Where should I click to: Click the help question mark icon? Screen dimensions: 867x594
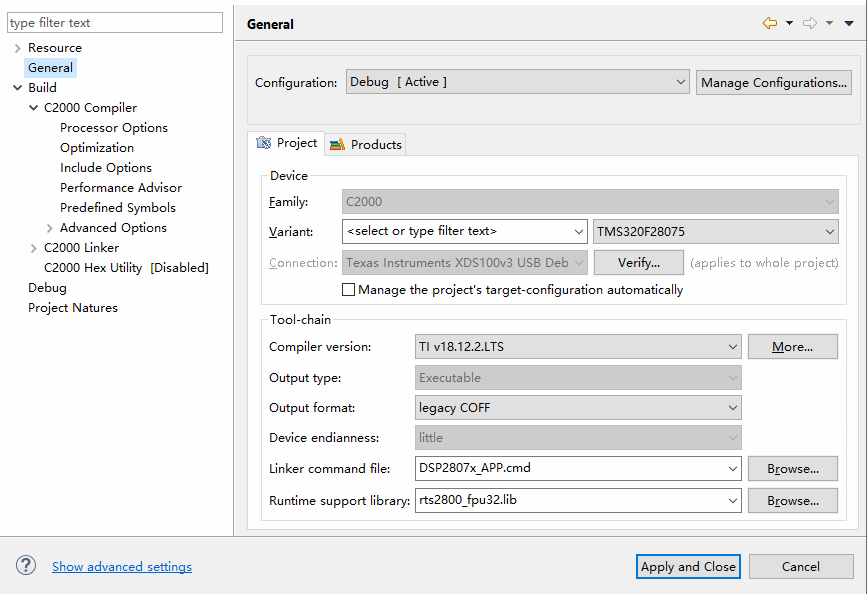(26, 566)
